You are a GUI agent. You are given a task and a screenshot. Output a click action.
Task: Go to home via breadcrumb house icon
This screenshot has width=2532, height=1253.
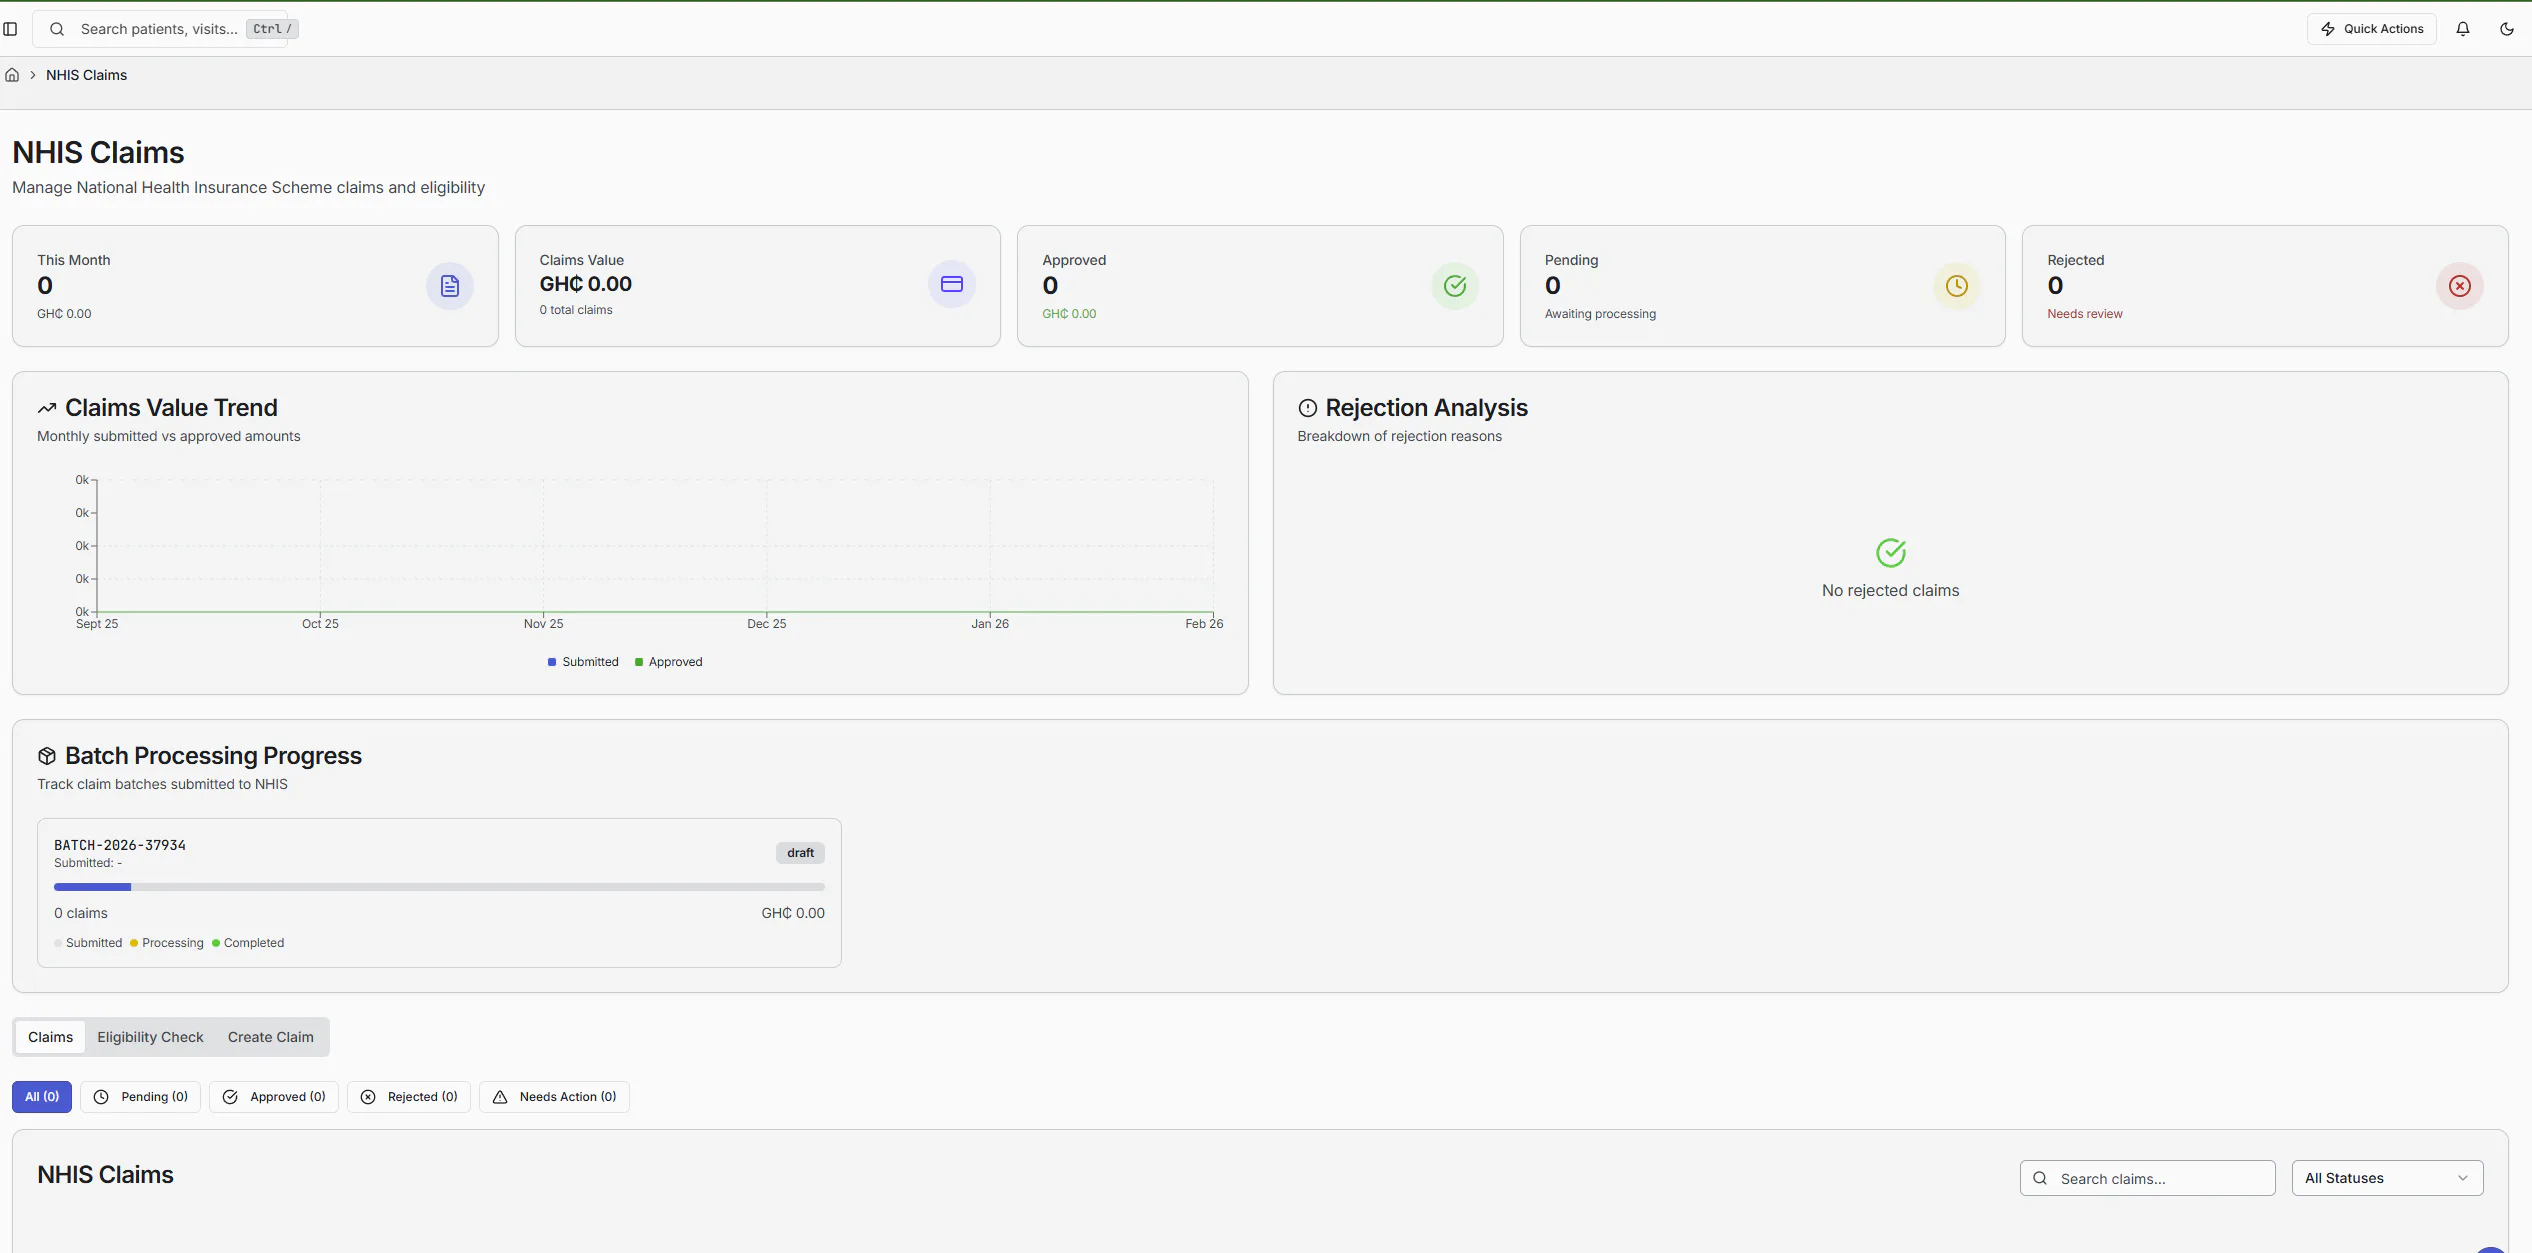[12, 75]
